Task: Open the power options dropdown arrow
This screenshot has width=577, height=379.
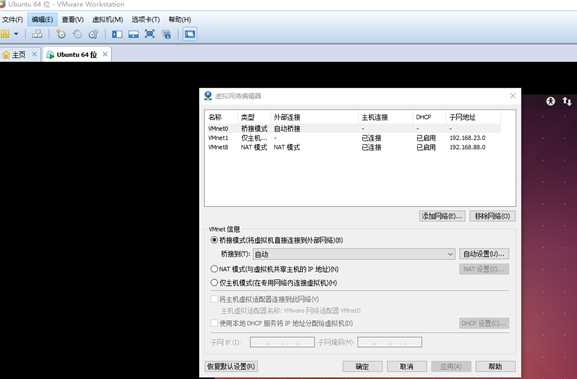Action: pos(16,34)
